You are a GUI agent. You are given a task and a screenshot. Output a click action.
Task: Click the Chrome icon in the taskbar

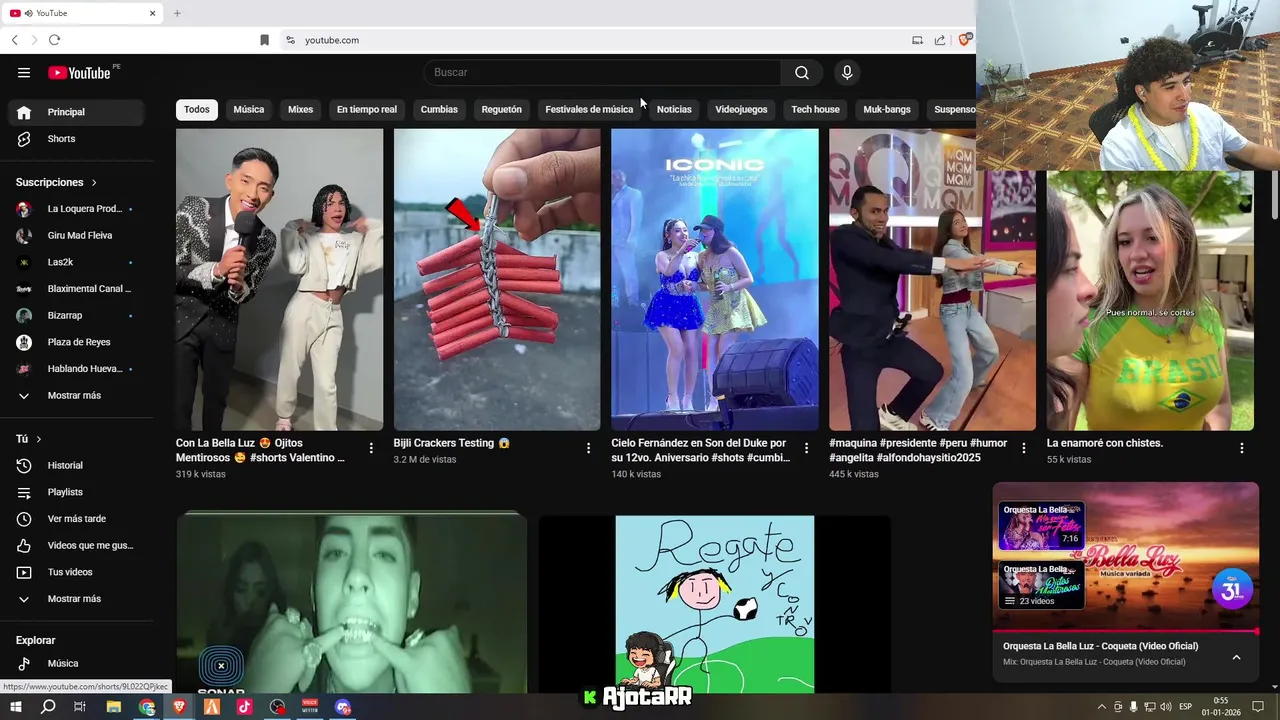(147, 706)
